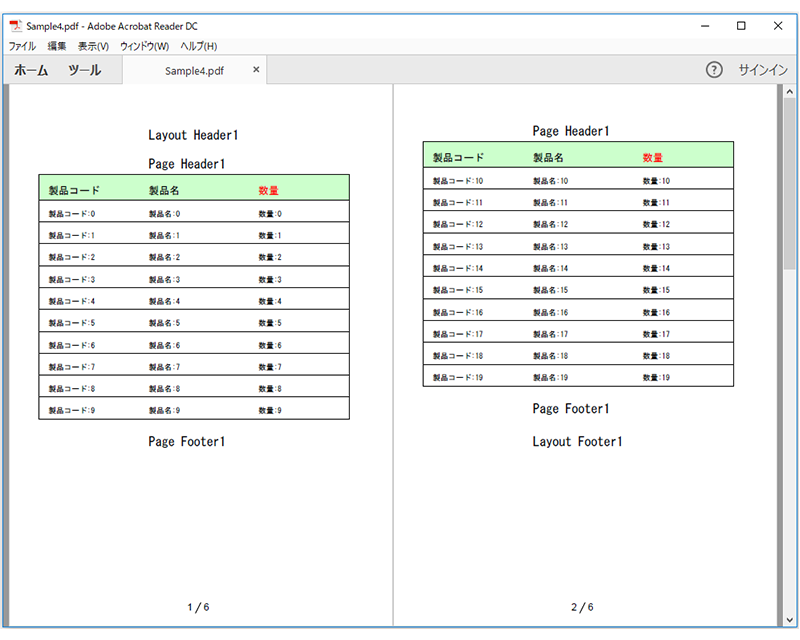
Task: Click the cell 製品名:7
Action: coord(164,367)
